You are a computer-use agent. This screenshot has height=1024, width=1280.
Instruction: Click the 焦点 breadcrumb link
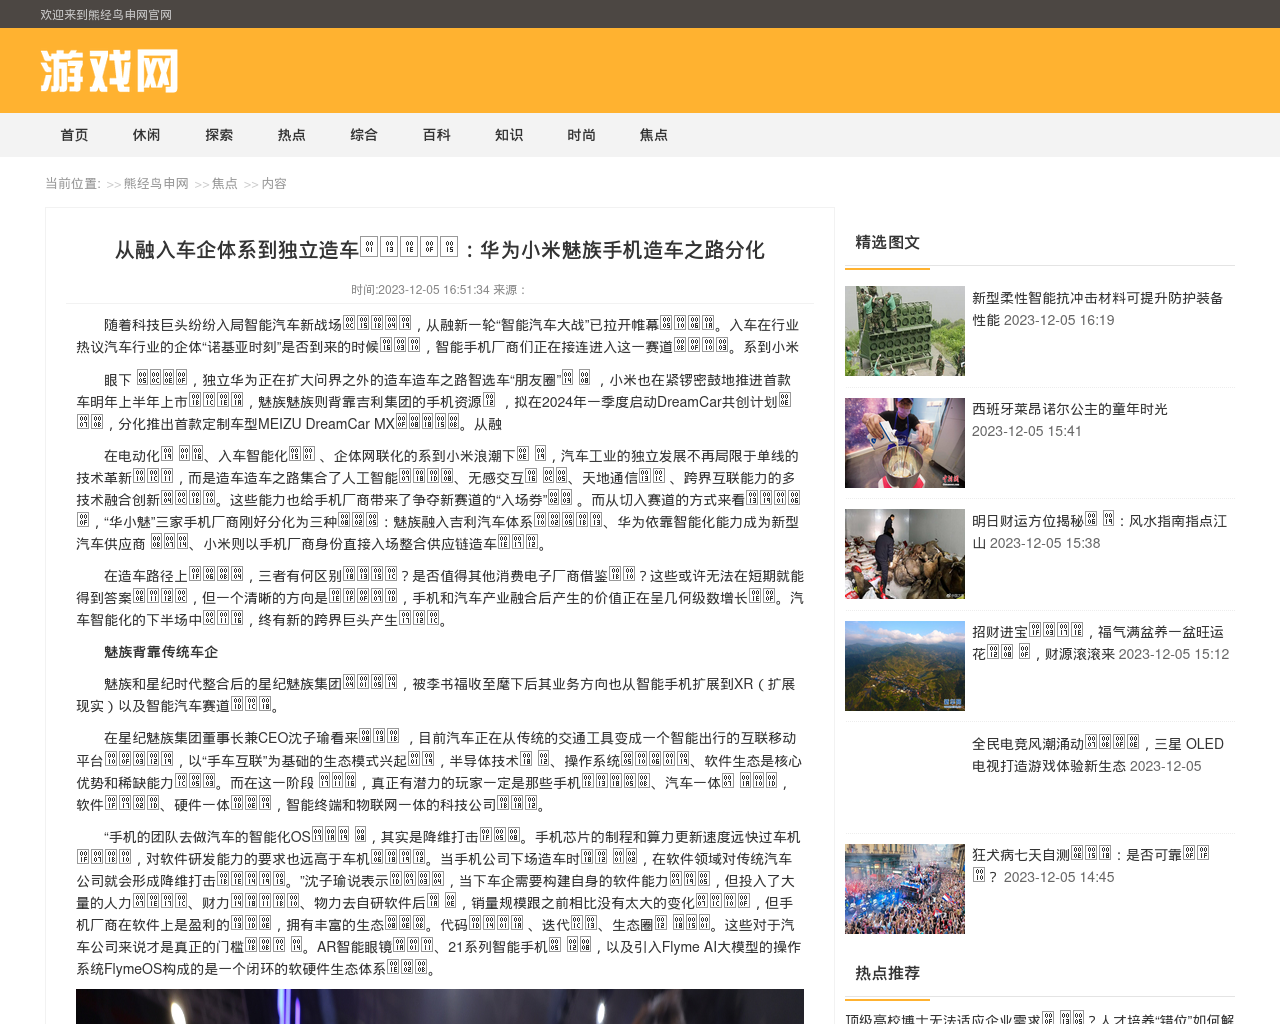pyautogui.click(x=225, y=184)
